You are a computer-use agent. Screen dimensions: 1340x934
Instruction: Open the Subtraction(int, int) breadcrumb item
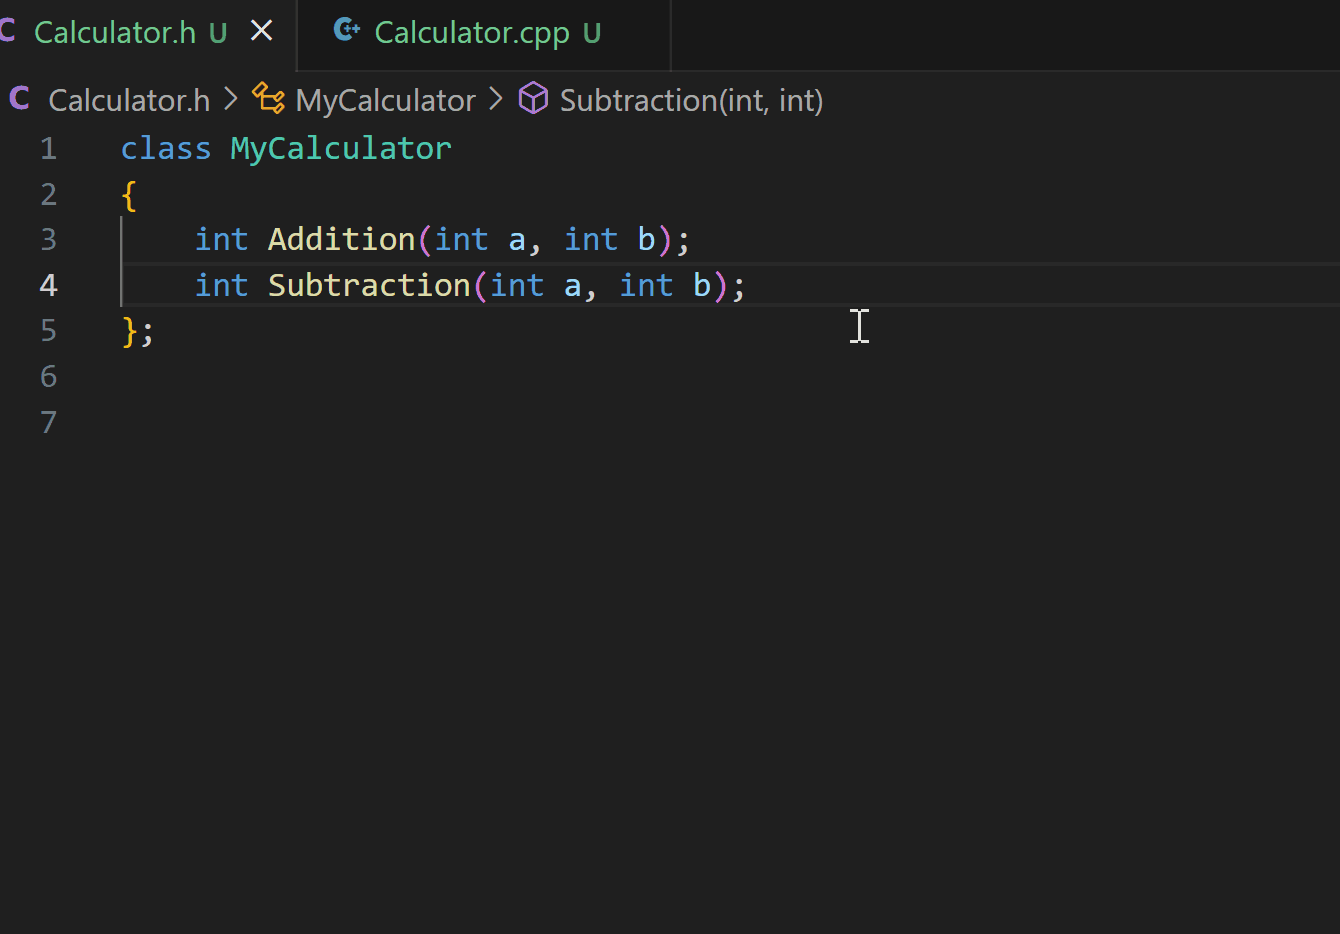tap(691, 100)
